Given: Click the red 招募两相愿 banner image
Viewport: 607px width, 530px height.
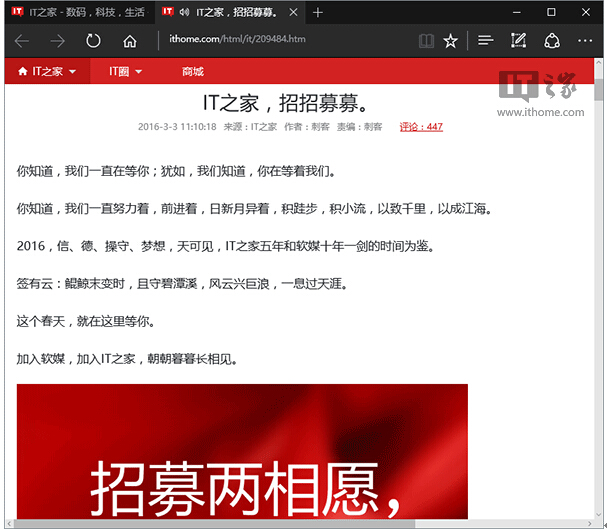Looking at the screenshot, I should [x=242, y=450].
